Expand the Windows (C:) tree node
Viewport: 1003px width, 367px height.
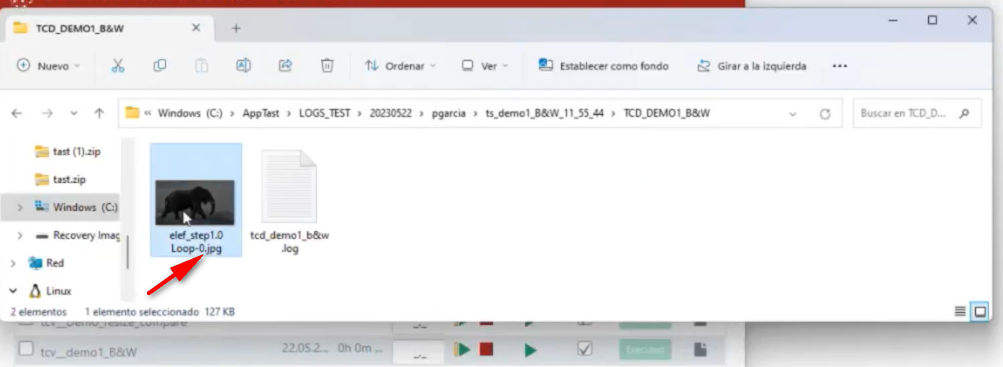tap(20, 207)
